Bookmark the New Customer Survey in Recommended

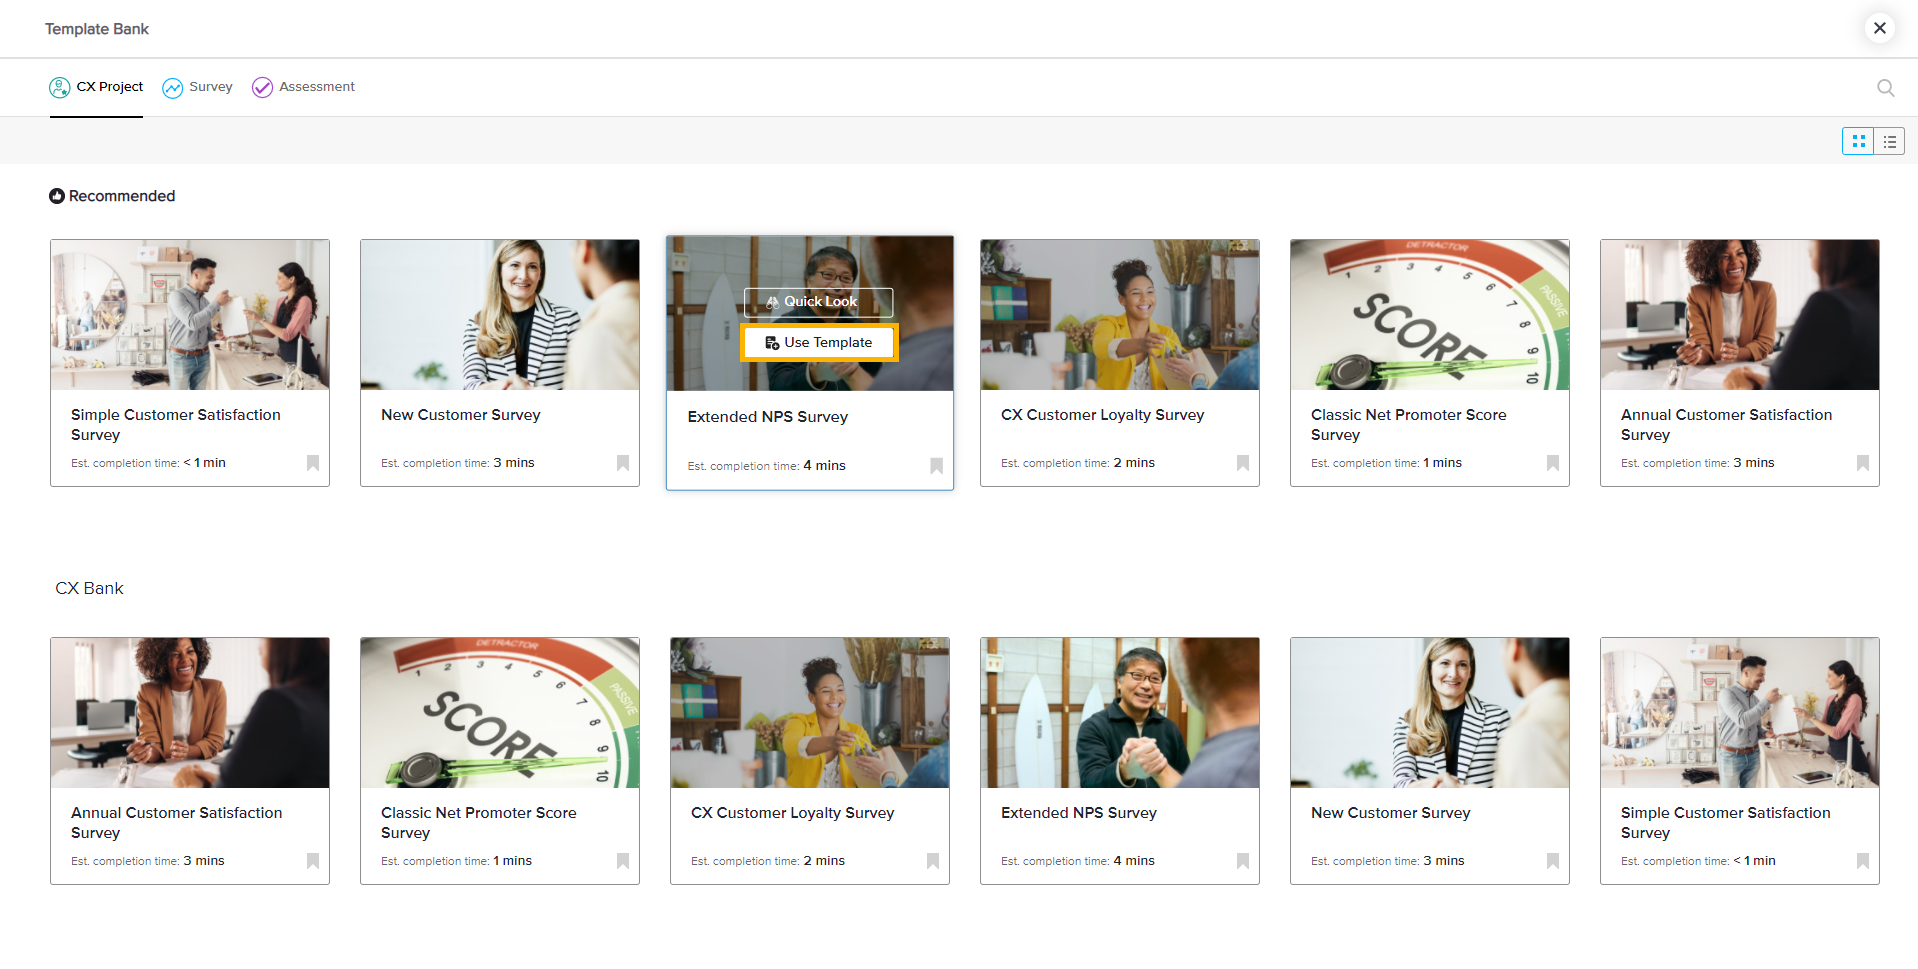point(623,463)
